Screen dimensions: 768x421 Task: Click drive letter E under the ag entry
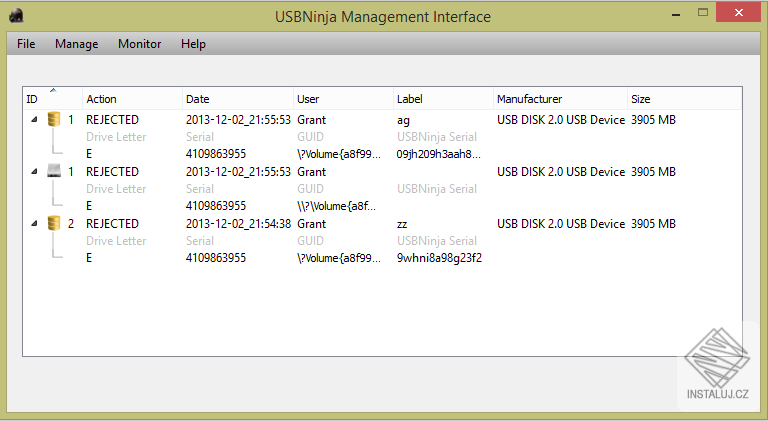pos(89,154)
